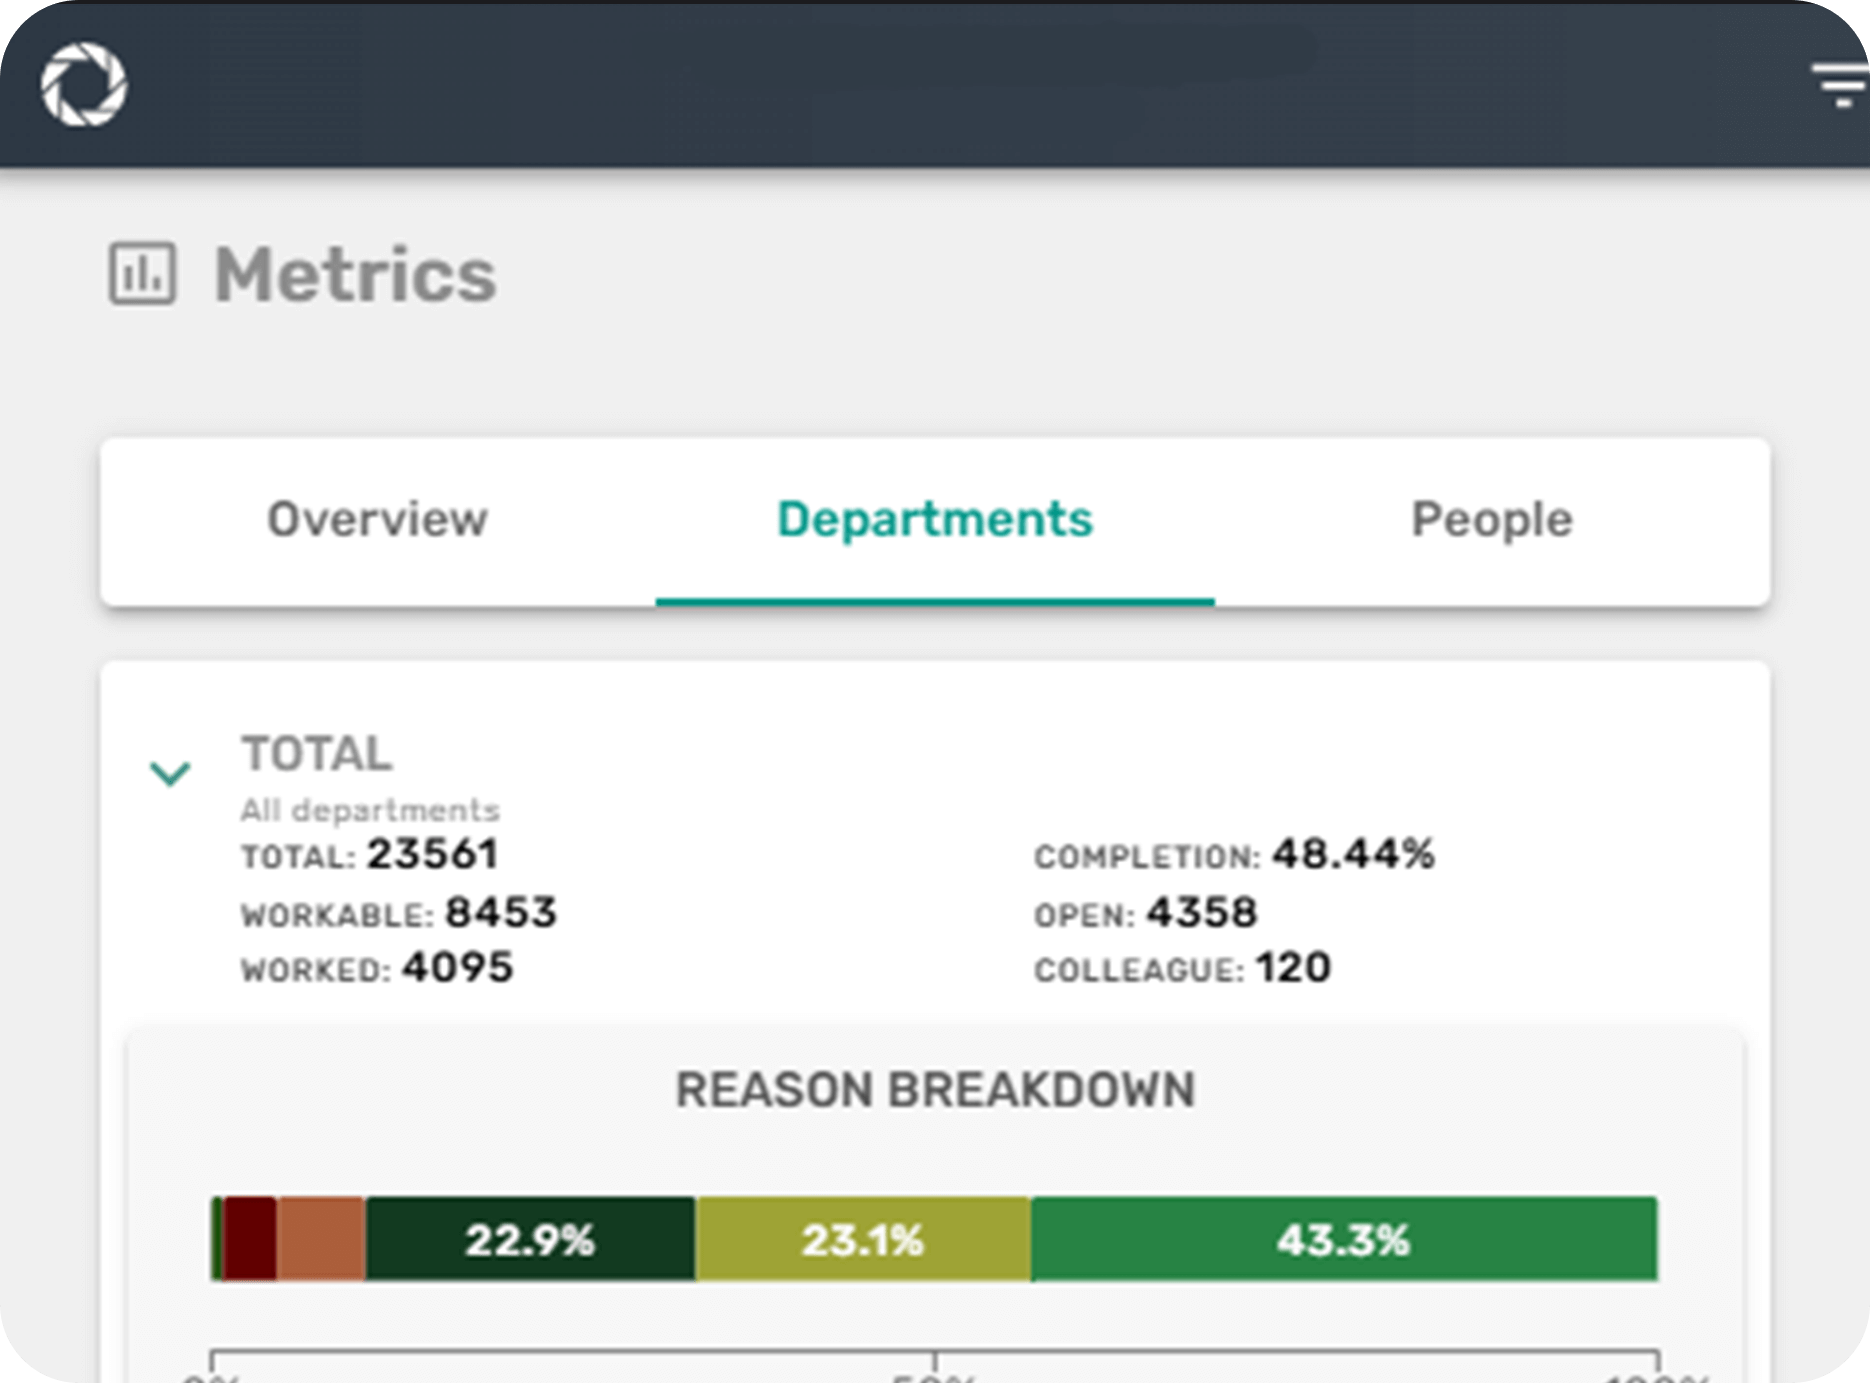
Task: Switch to the Overview tab
Action: click(x=377, y=520)
